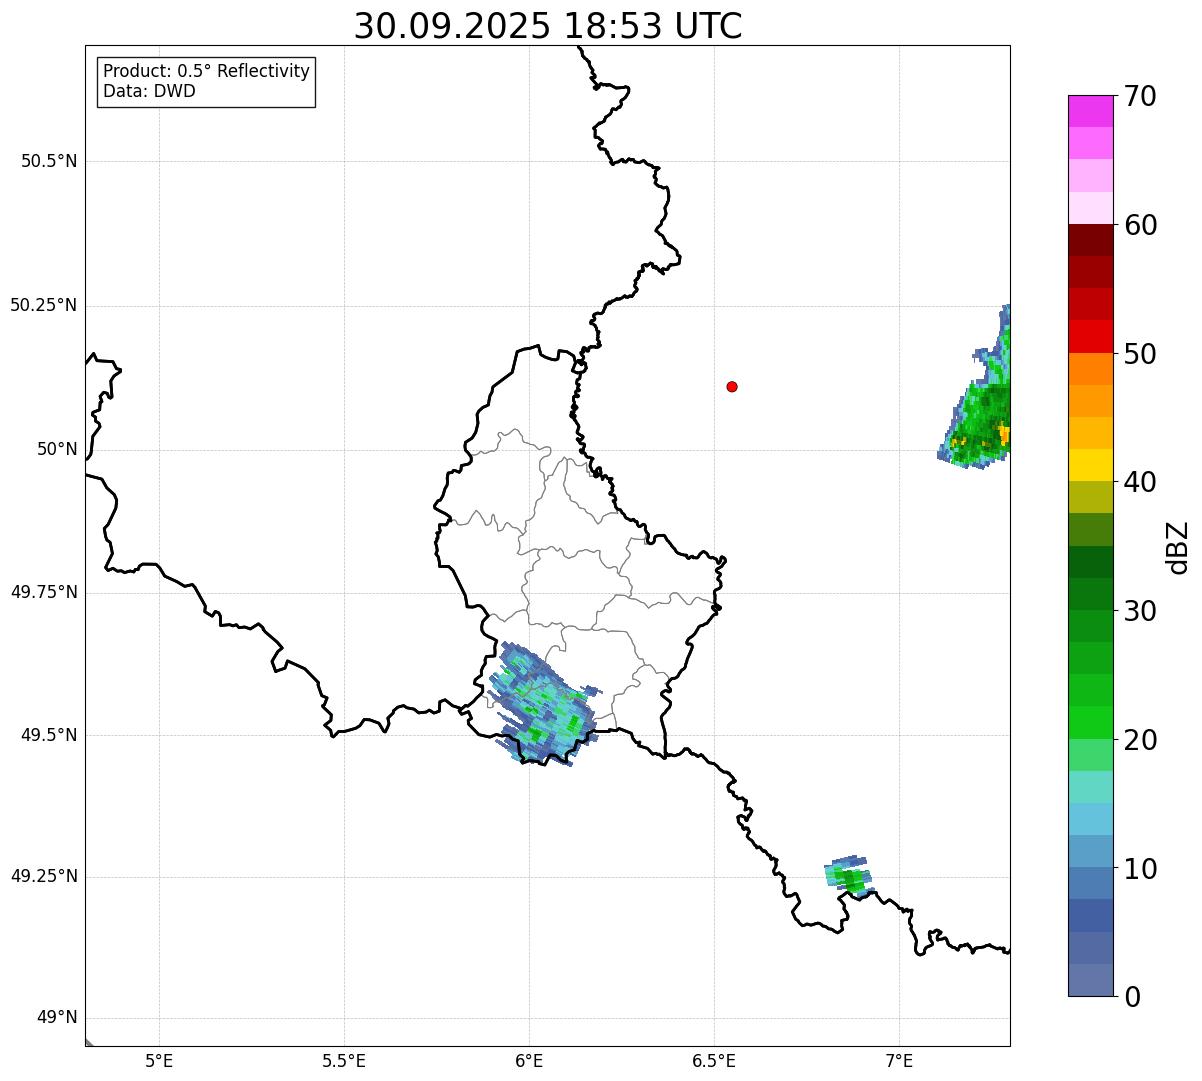1202x1081 pixels.
Task: Click colorbar tick value 10
Action: point(1140,868)
